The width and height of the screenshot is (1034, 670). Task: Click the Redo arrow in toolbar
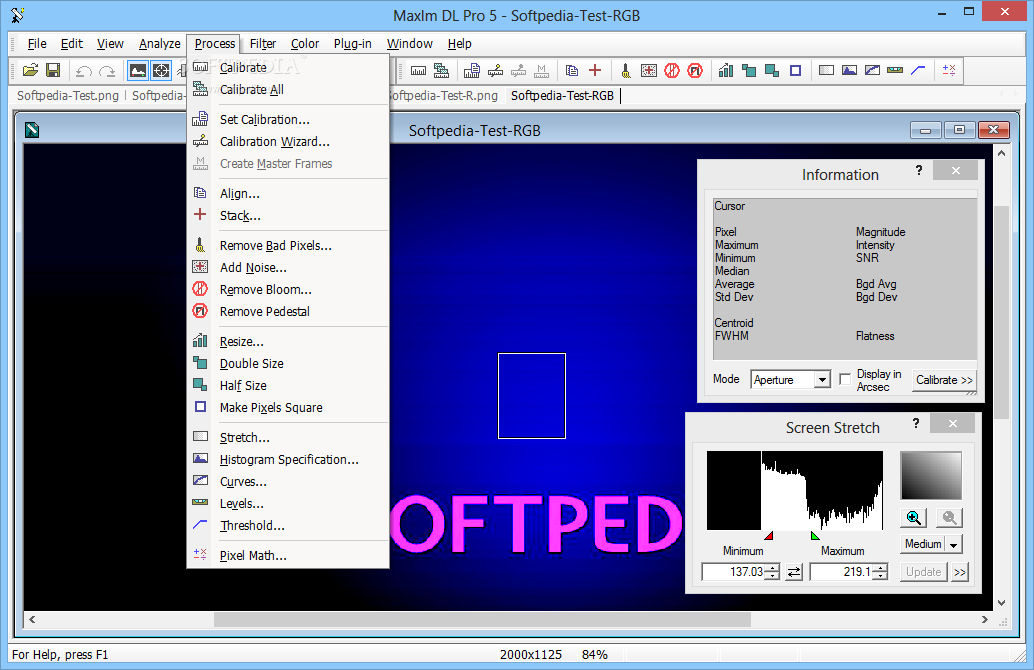click(x=107, y=71)
